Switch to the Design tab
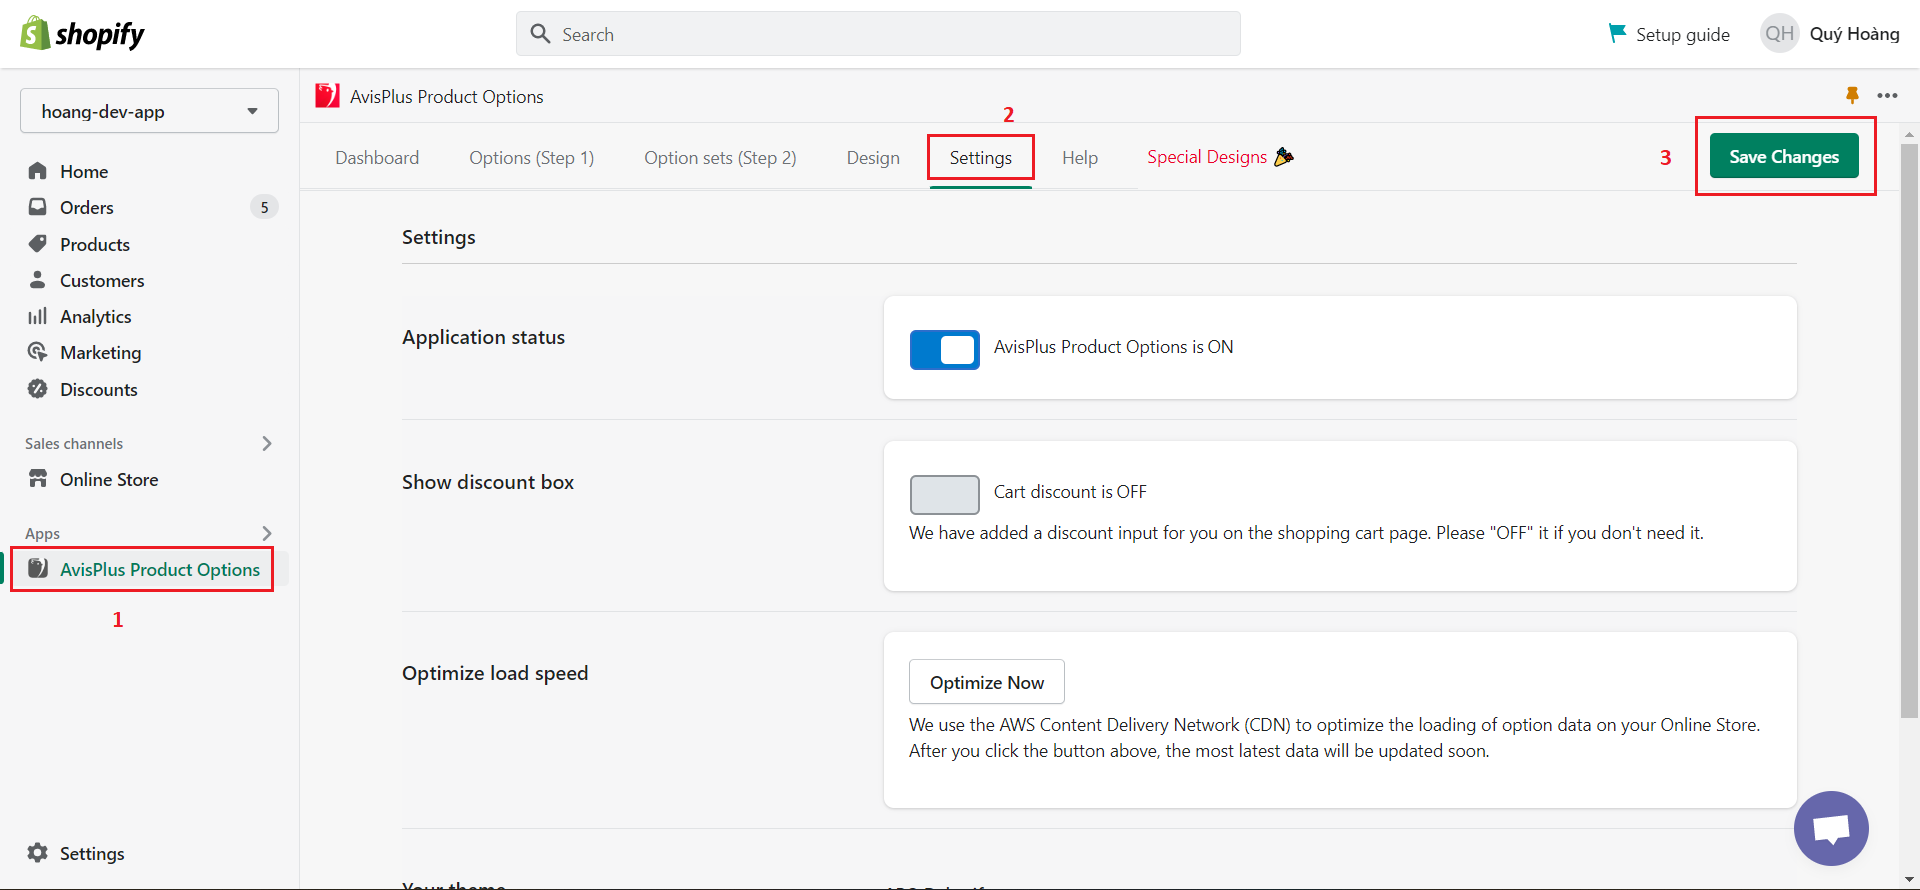1920x890 pixels. pos(873,158)
